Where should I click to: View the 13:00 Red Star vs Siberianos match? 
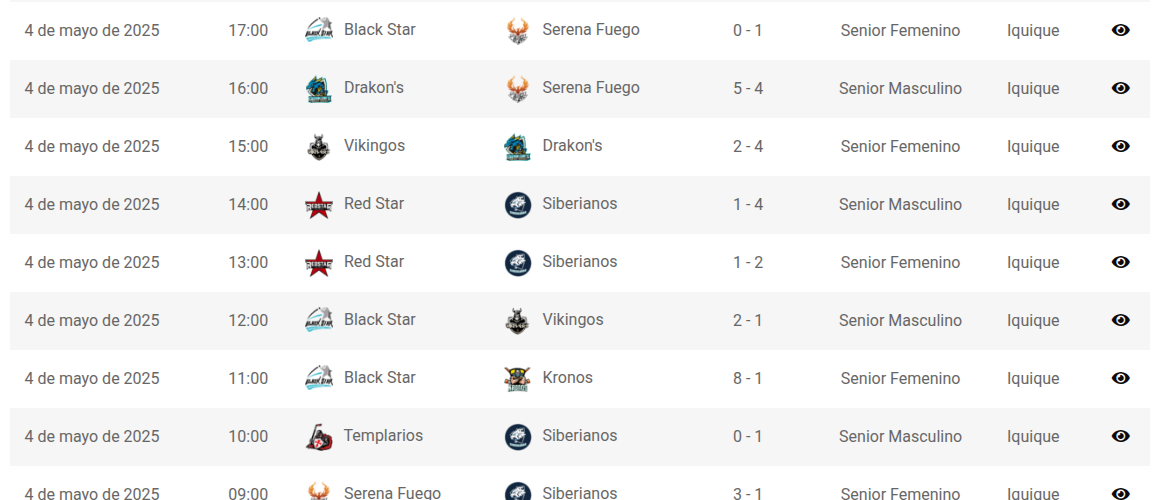click(1120, 262)
